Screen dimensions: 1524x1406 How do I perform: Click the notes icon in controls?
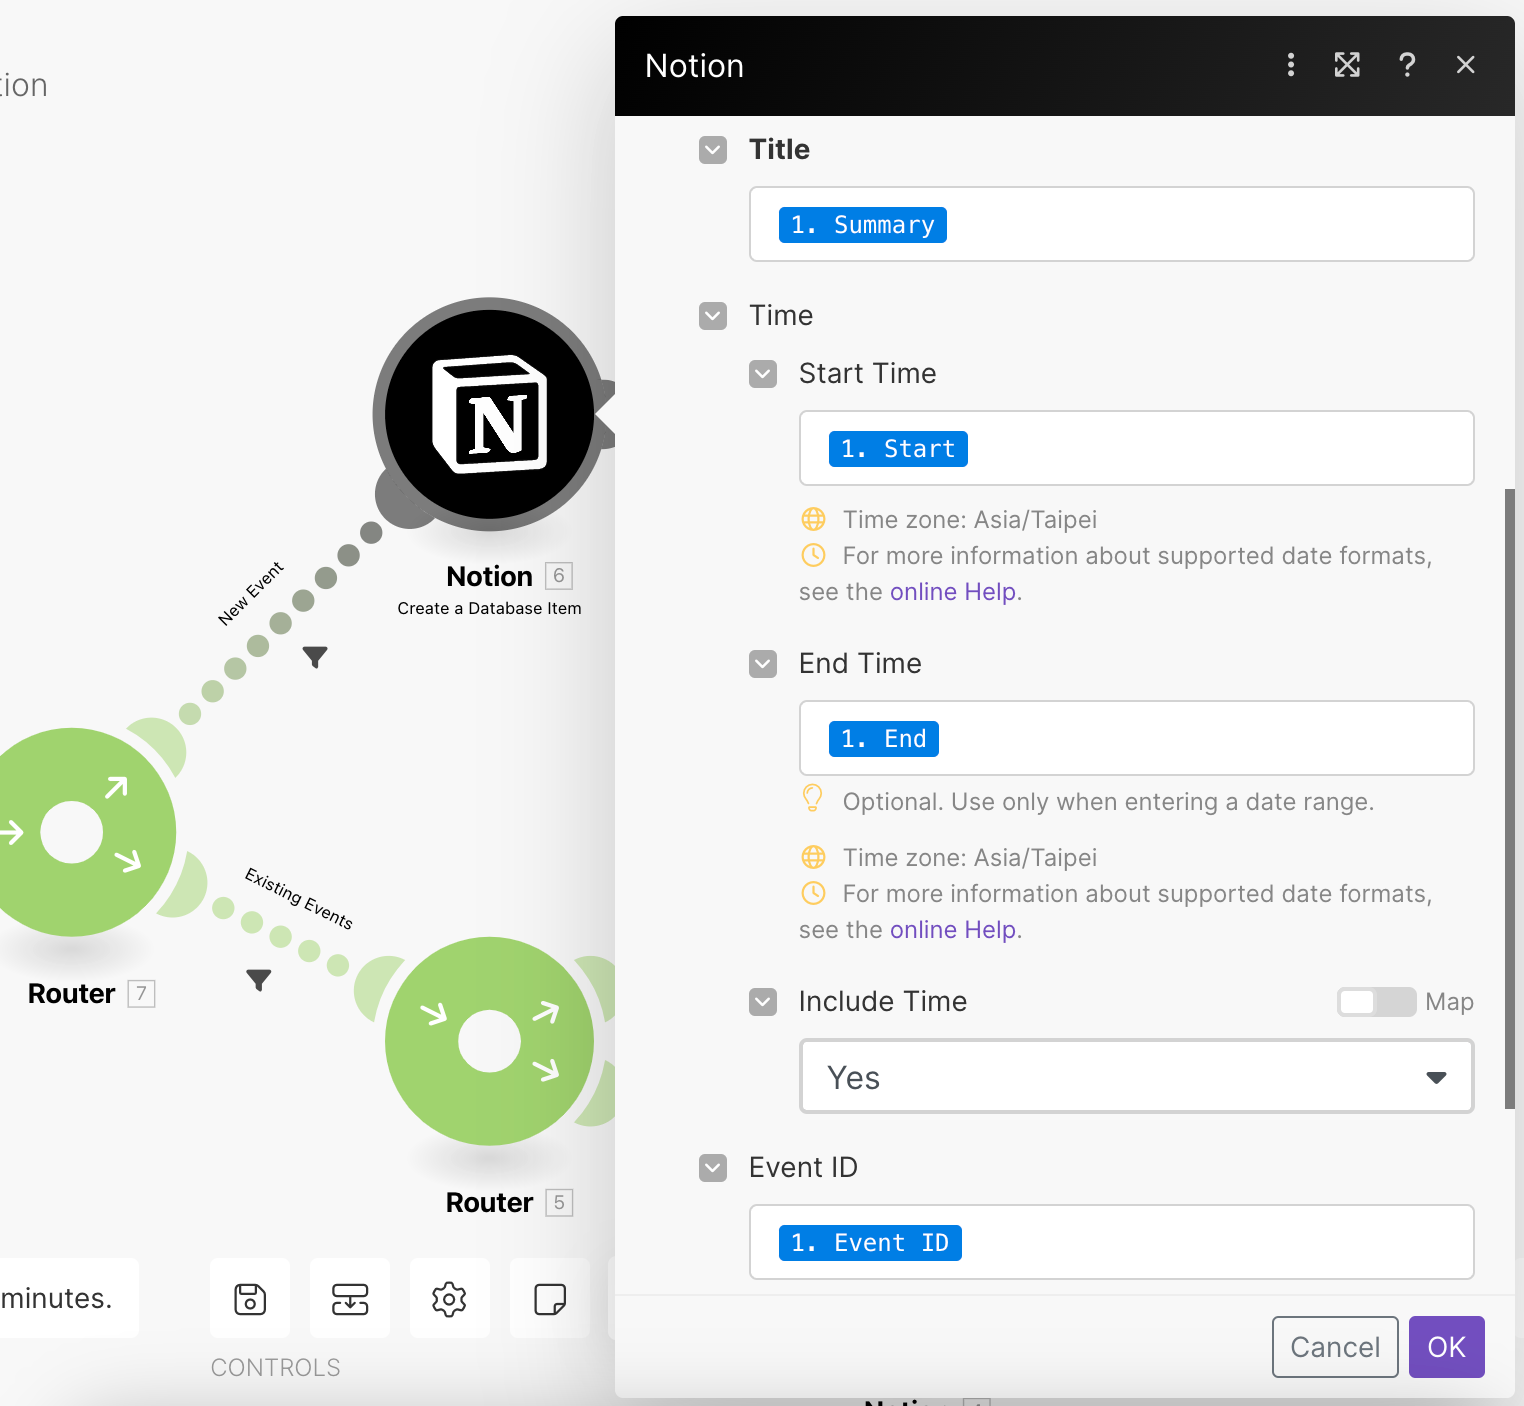550,1299
